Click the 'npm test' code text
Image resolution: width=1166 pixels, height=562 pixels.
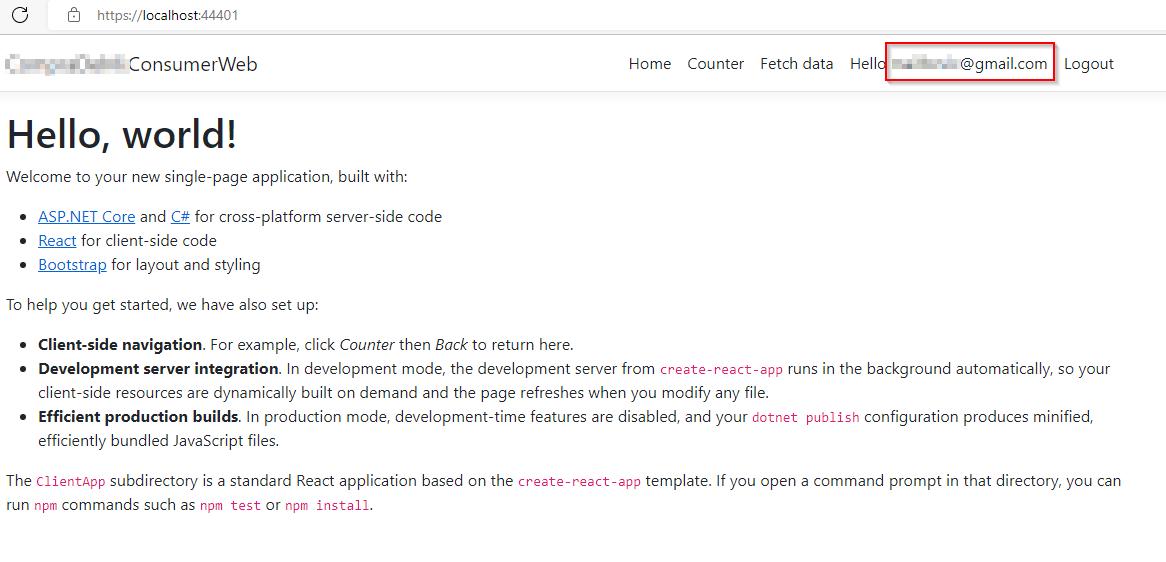point(231,506)
